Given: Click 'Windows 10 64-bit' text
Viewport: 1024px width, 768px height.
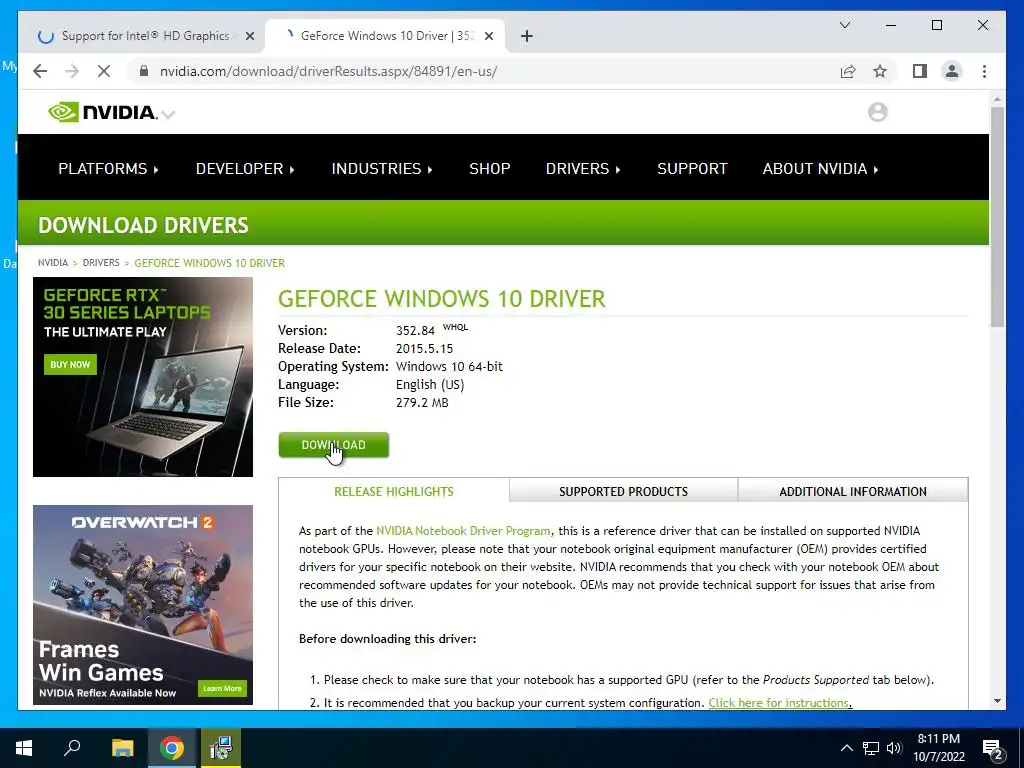Looking at the screenshot, I should (x=449, y=366).
